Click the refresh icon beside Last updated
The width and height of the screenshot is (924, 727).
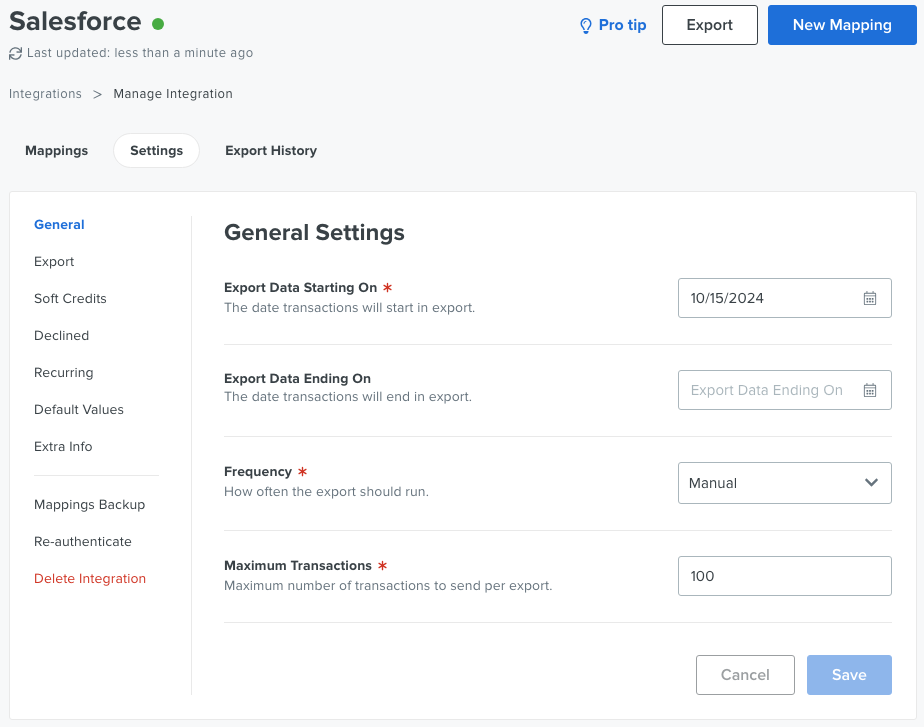click(x=15, y=54)
